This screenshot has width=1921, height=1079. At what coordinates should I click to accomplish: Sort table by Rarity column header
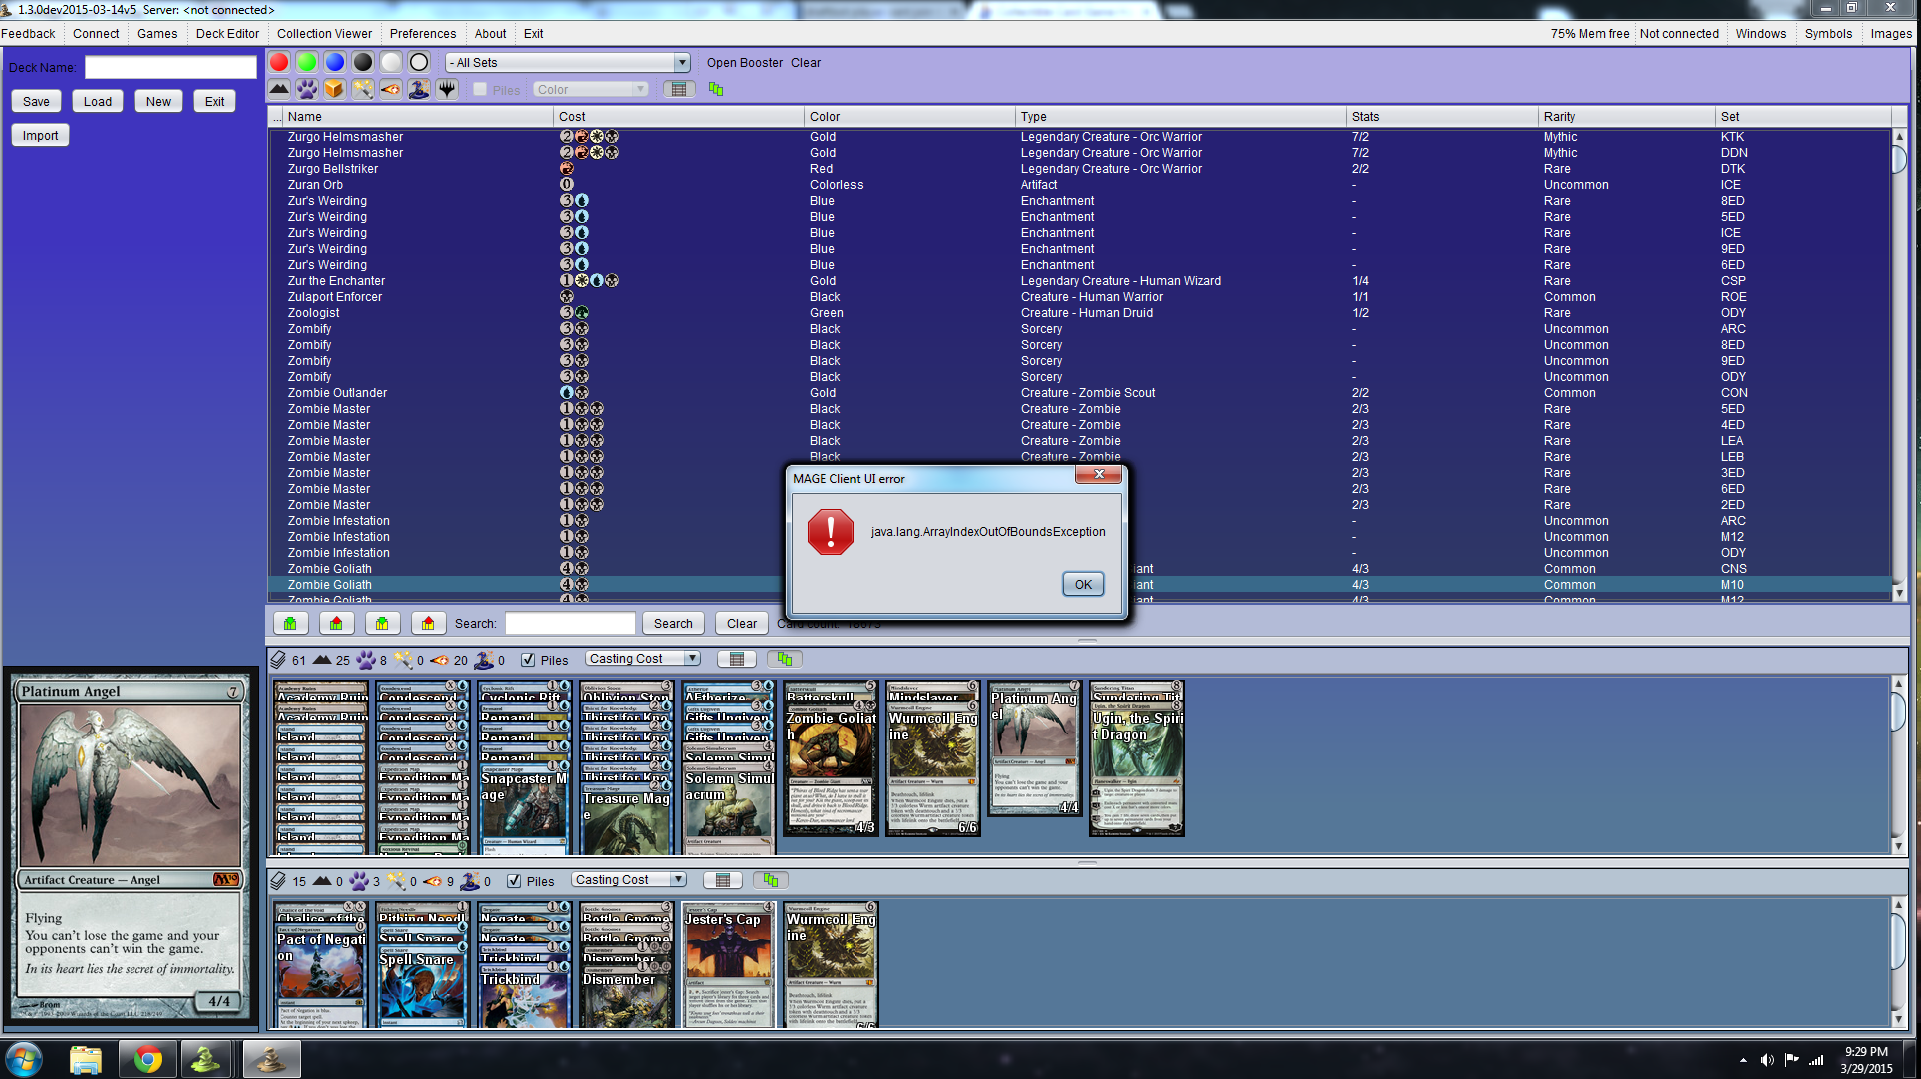pyautogui.click(x=1626, y=117)
